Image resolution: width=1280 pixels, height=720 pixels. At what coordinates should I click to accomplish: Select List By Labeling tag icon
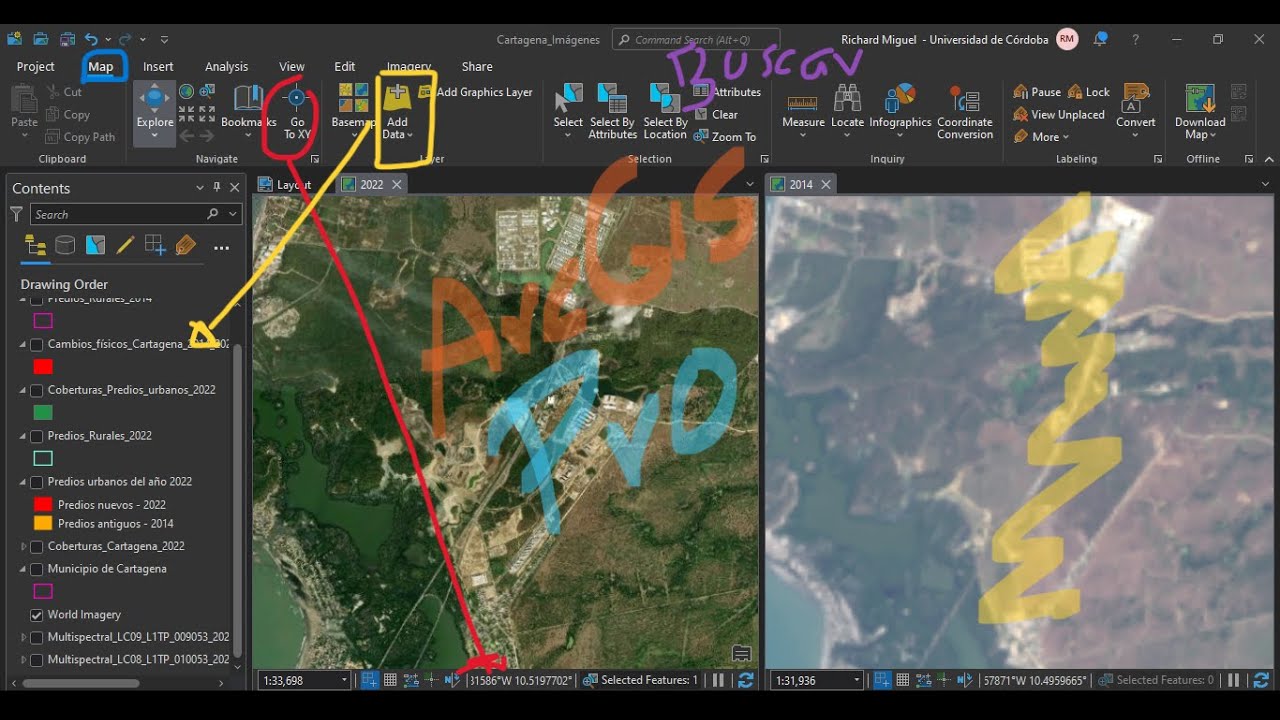click(x=185, y=246)
